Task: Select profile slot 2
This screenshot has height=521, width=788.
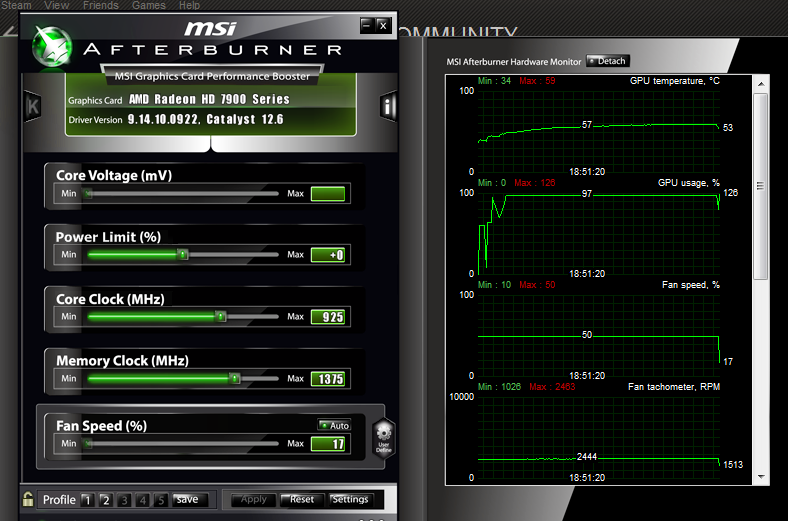Action: [105, 499]
